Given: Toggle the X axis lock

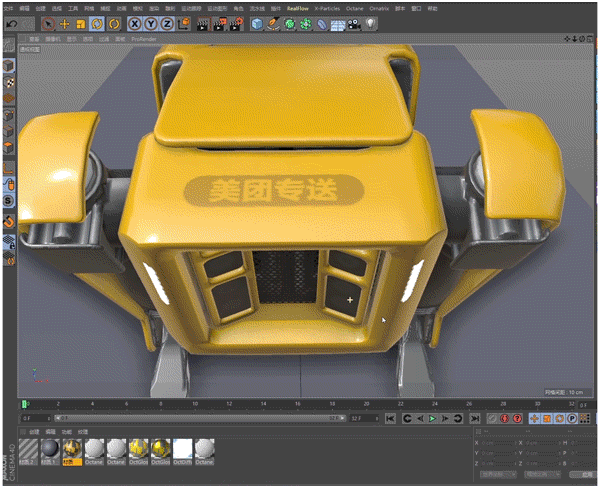Looking at the screenshot, I should click(x=134, y=24).
